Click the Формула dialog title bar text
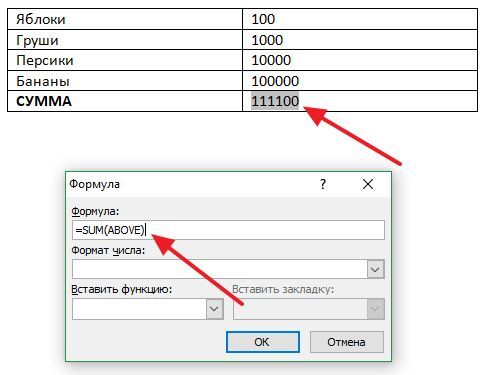This screenshot has width=486, height=375. (95, 184)
